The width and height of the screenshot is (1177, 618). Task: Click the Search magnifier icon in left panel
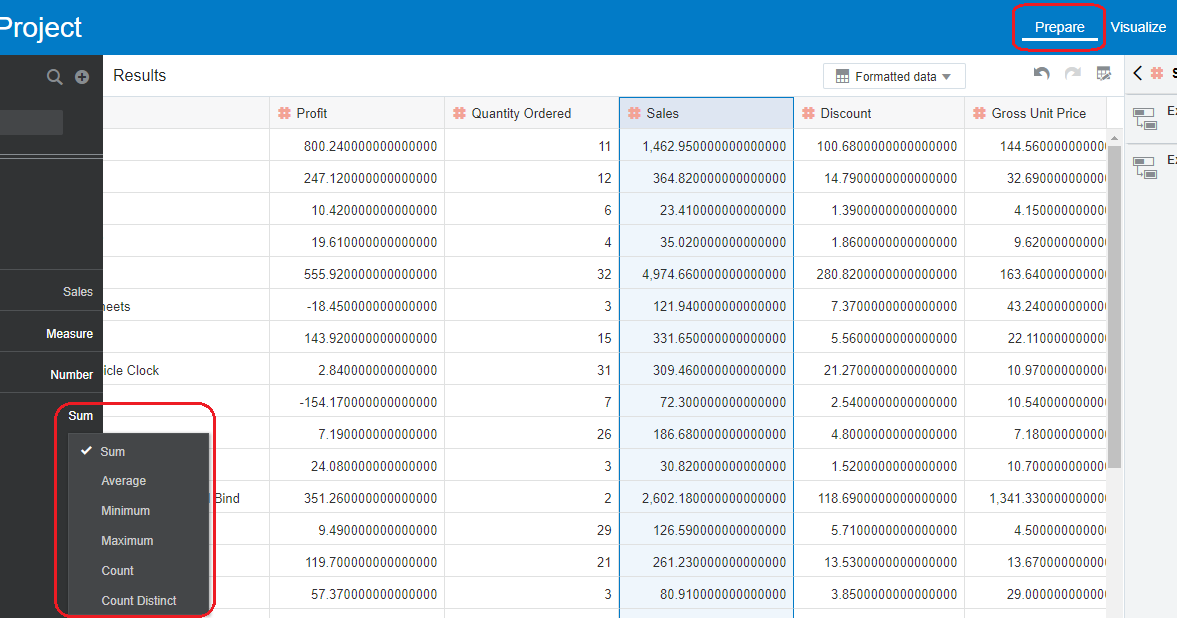54,76
